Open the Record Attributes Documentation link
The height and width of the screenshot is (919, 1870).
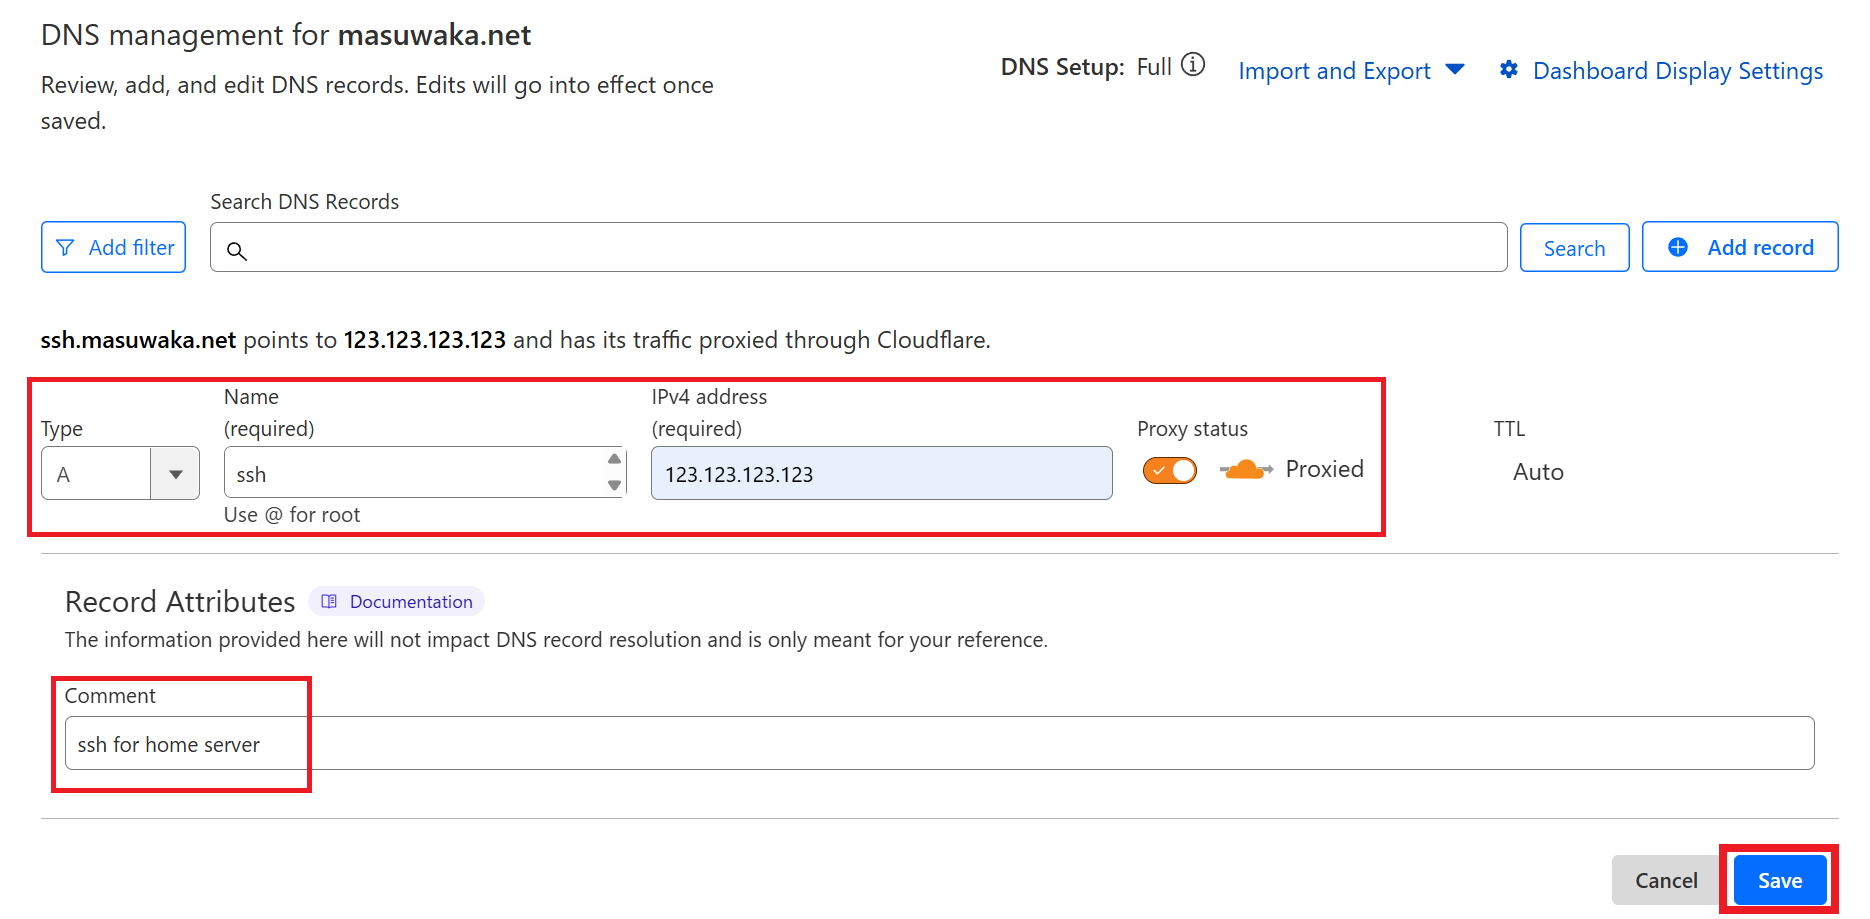(410, 602)
